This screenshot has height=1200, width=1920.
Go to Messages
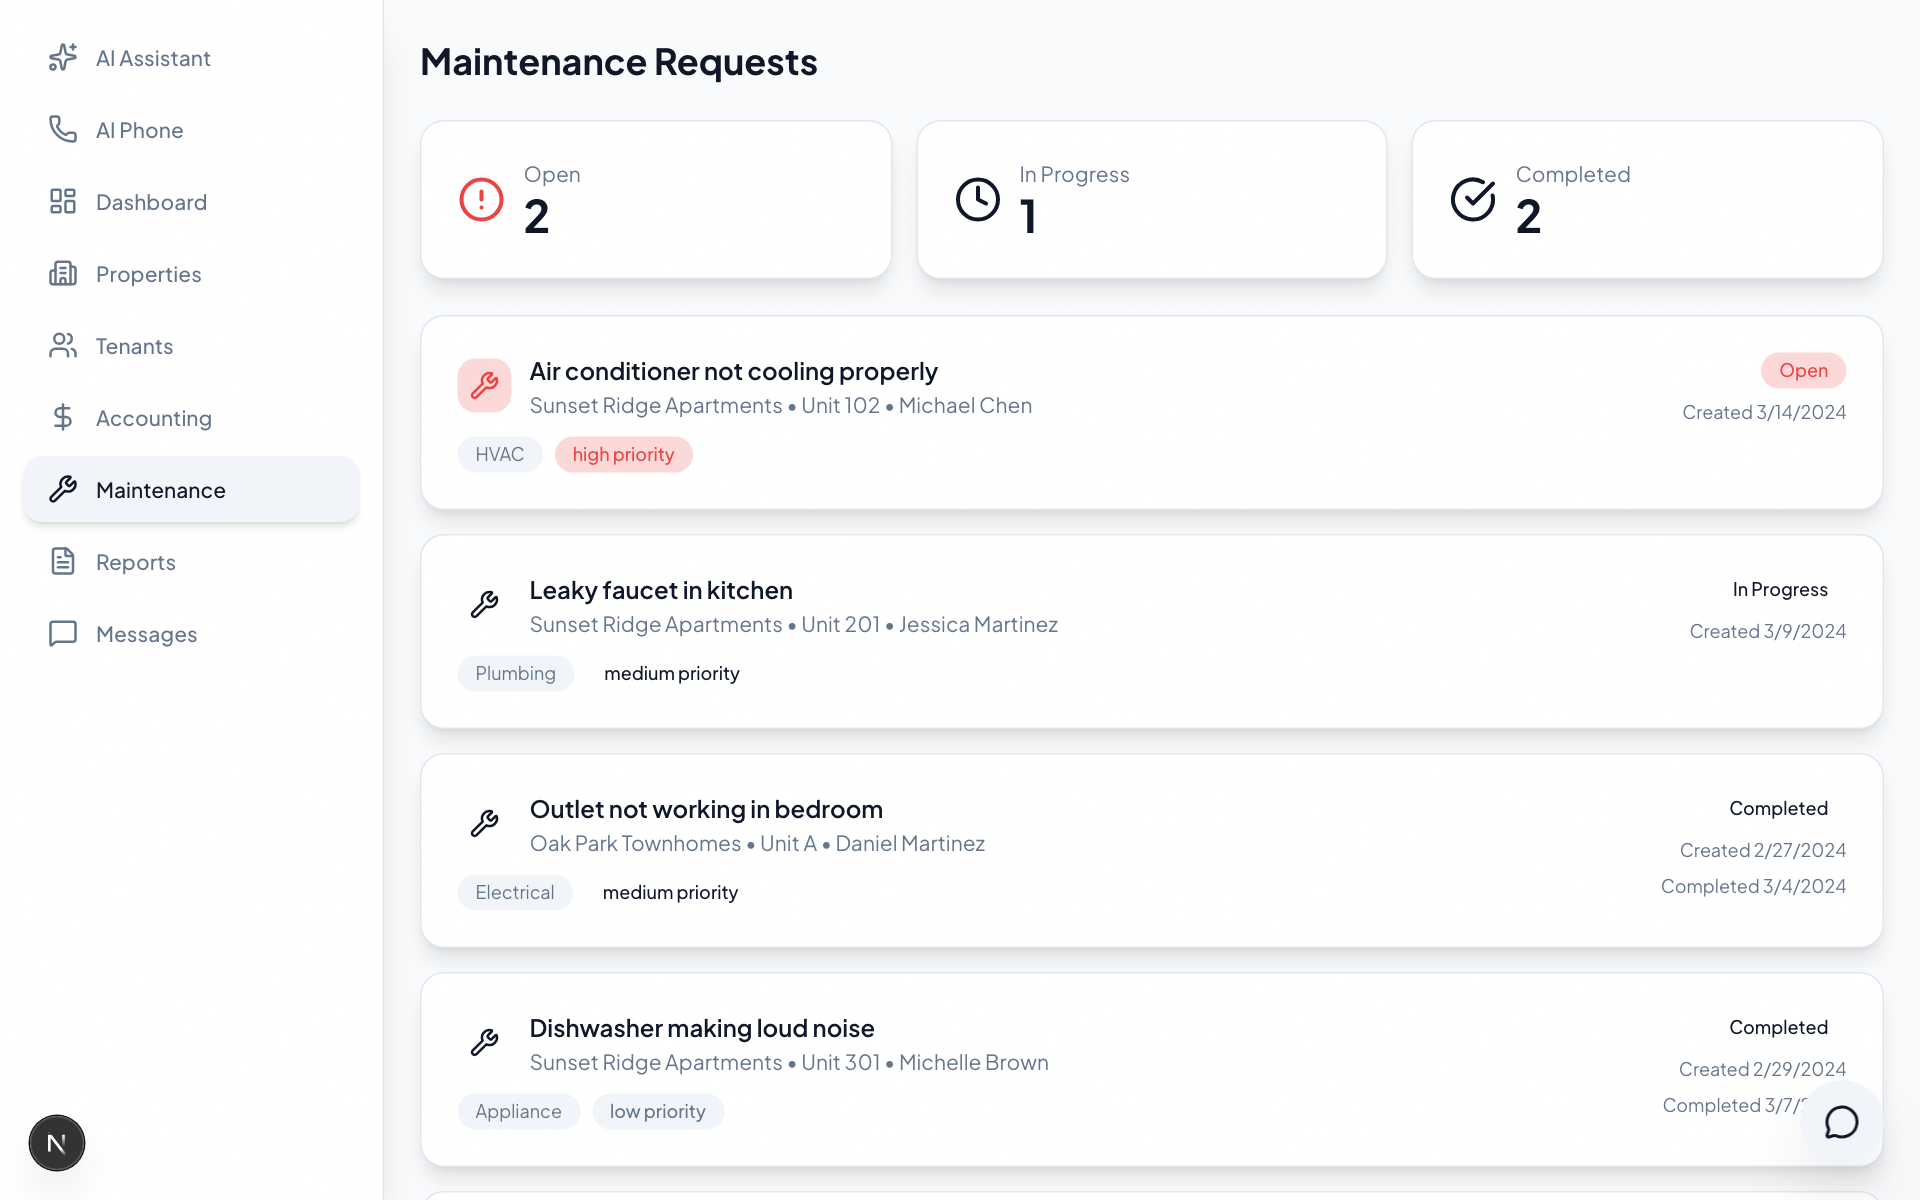[x=191, y=634]
